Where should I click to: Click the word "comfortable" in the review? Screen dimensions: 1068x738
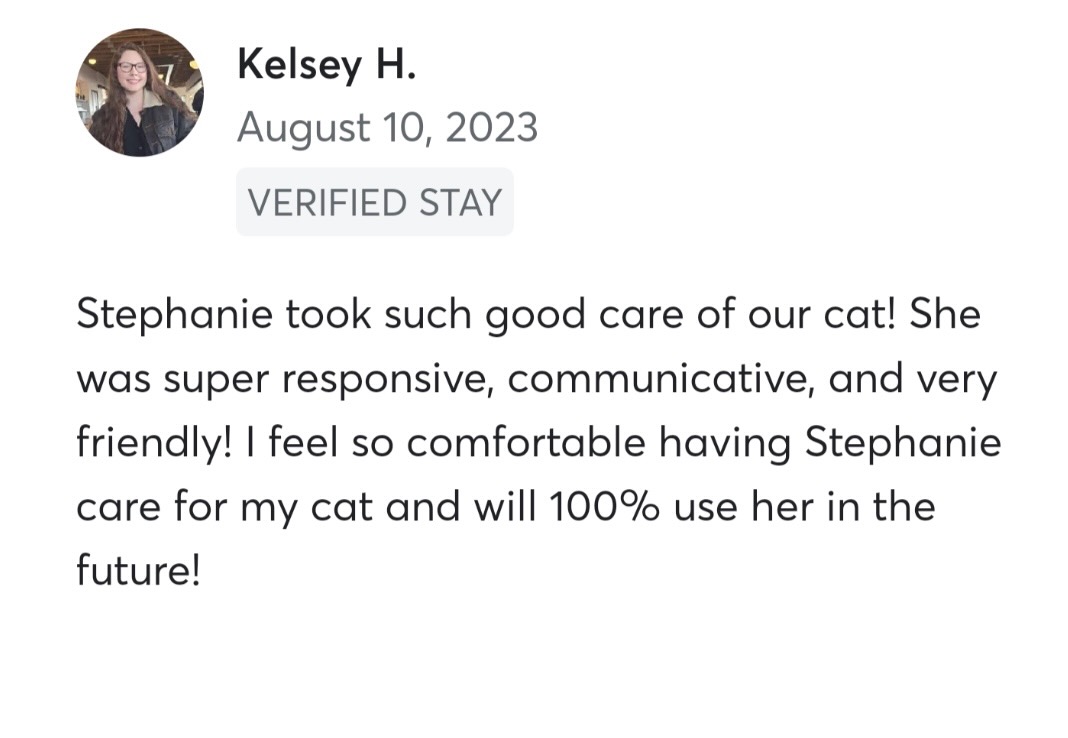tap(527, 443)
